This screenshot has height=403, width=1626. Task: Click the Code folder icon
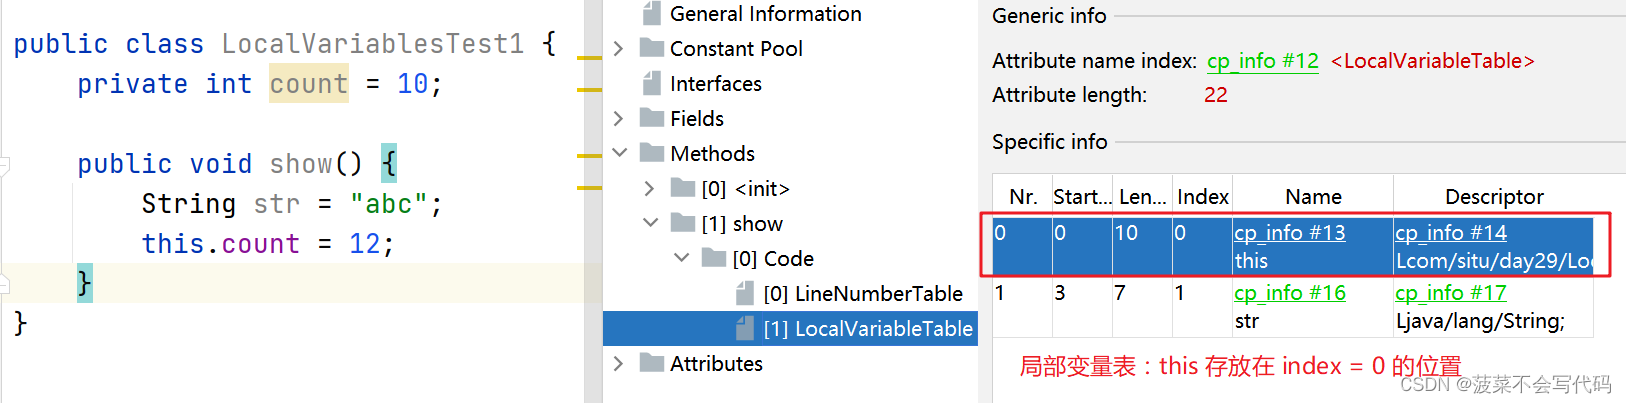(713, 258)
